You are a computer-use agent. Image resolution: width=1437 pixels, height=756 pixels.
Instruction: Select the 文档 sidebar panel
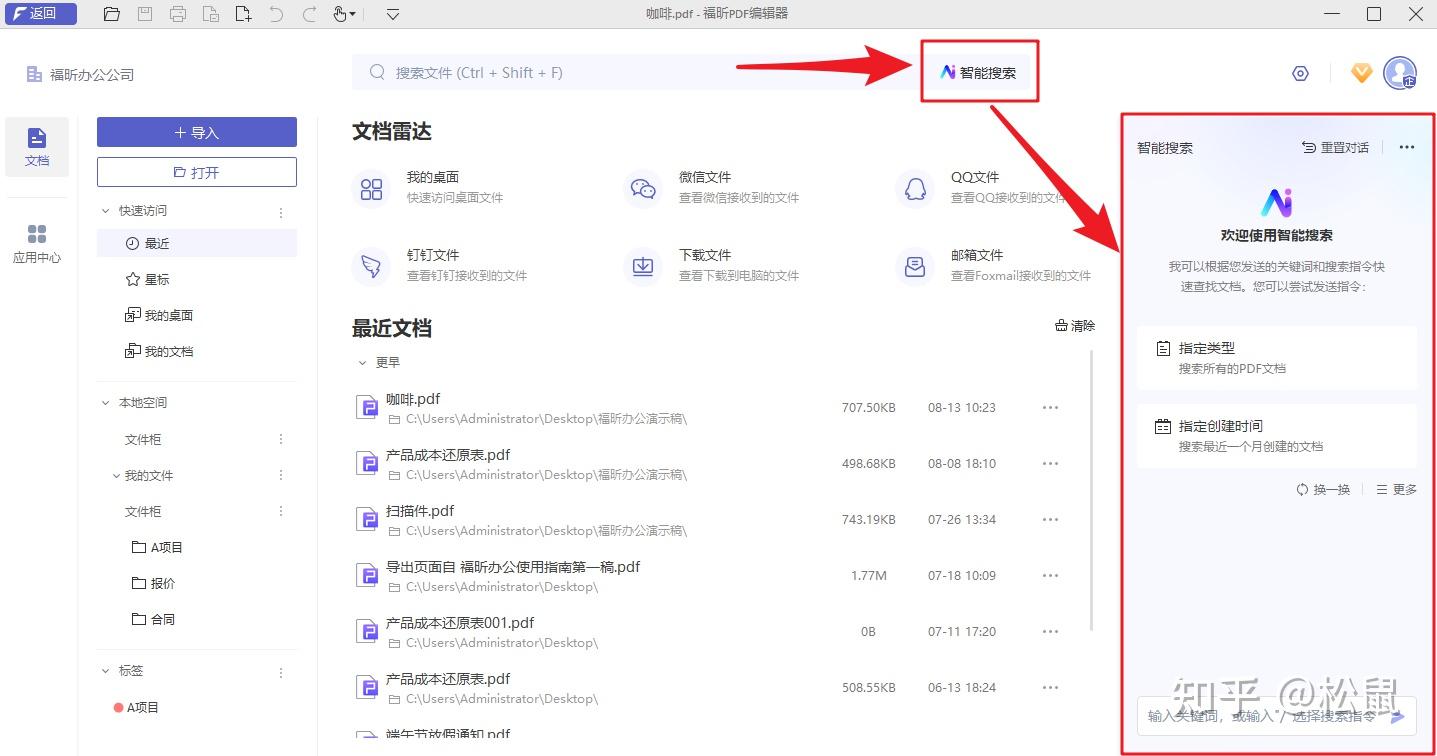37,146
